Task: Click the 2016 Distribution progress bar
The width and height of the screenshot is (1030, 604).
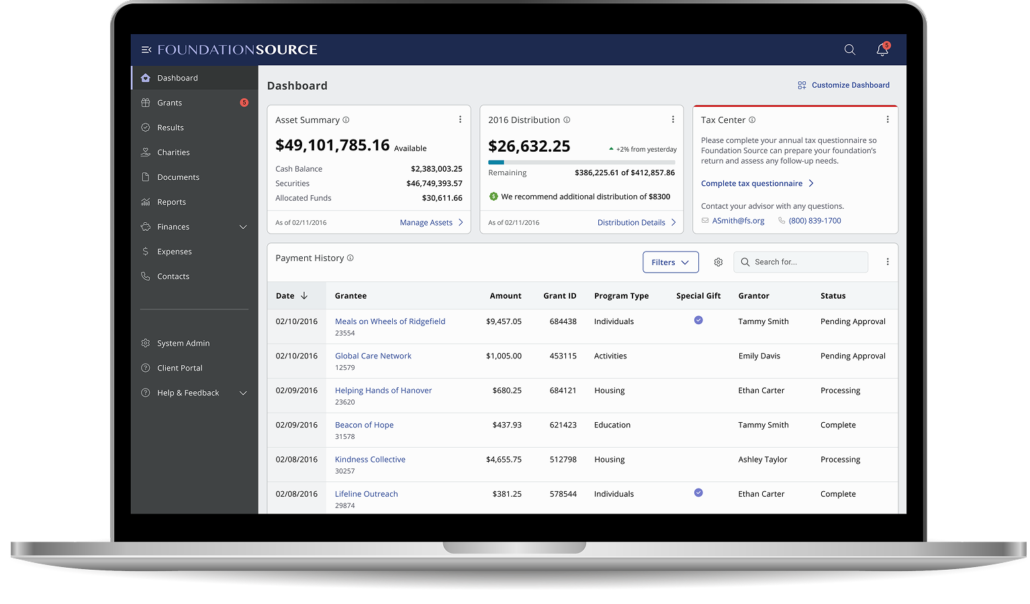Action: click(581, 162)
